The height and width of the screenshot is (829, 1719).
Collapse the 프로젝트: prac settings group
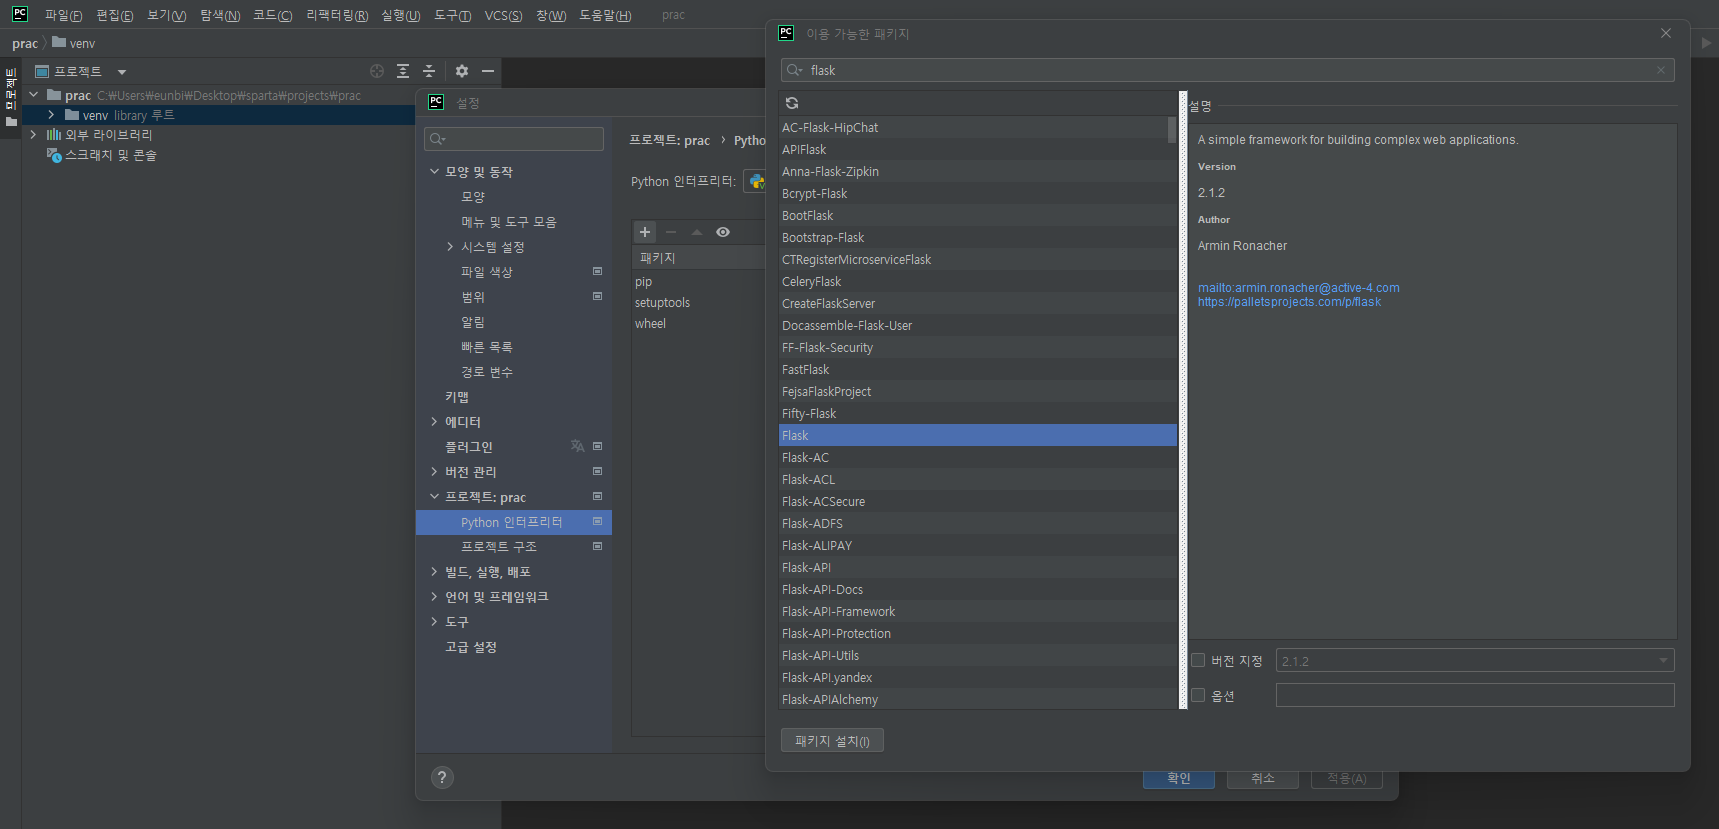434,497
